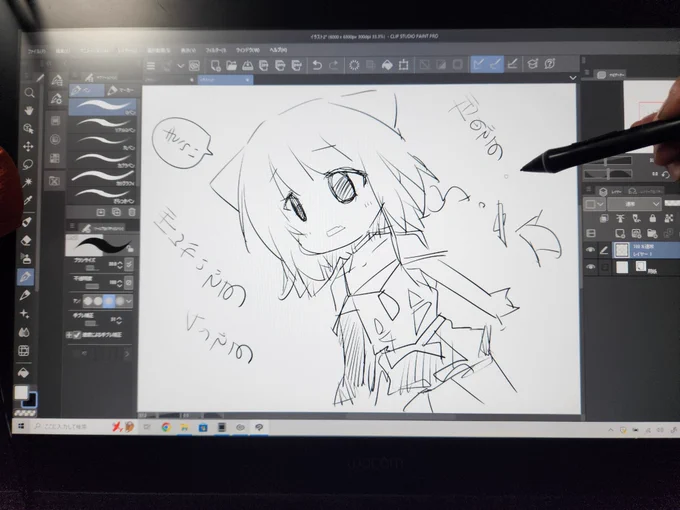Image resolution: width=680 pixels, height=510 pixels.
Task: Adjust stabilization stepper arrows
Action: pyautogui.click(x=119, y=320)
